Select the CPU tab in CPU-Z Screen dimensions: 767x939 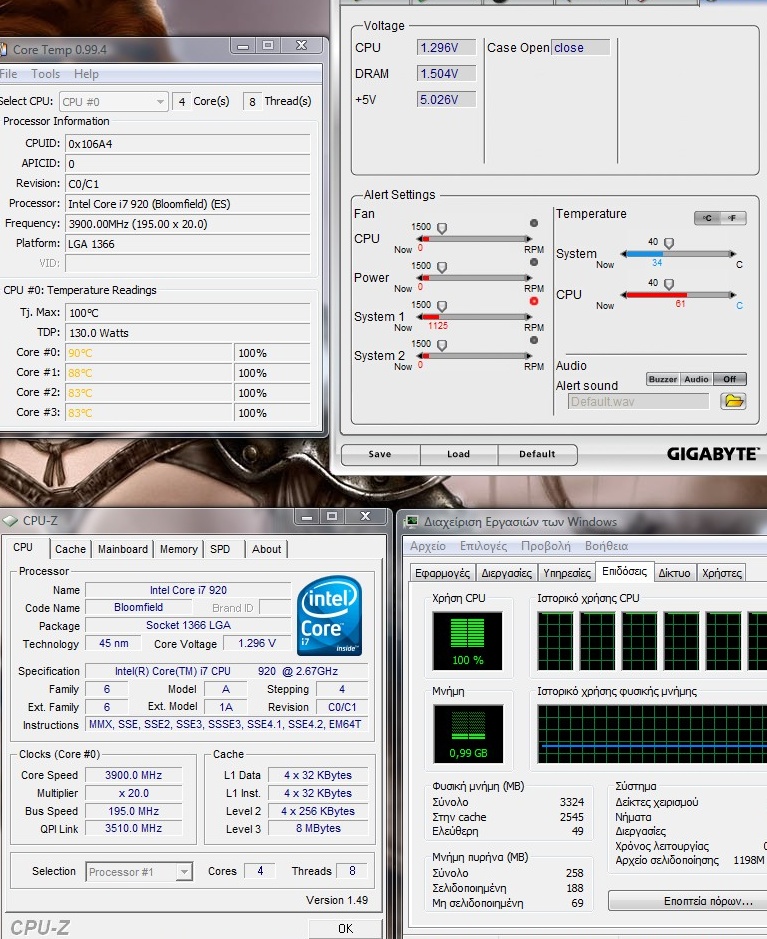(x=23, y=547)
